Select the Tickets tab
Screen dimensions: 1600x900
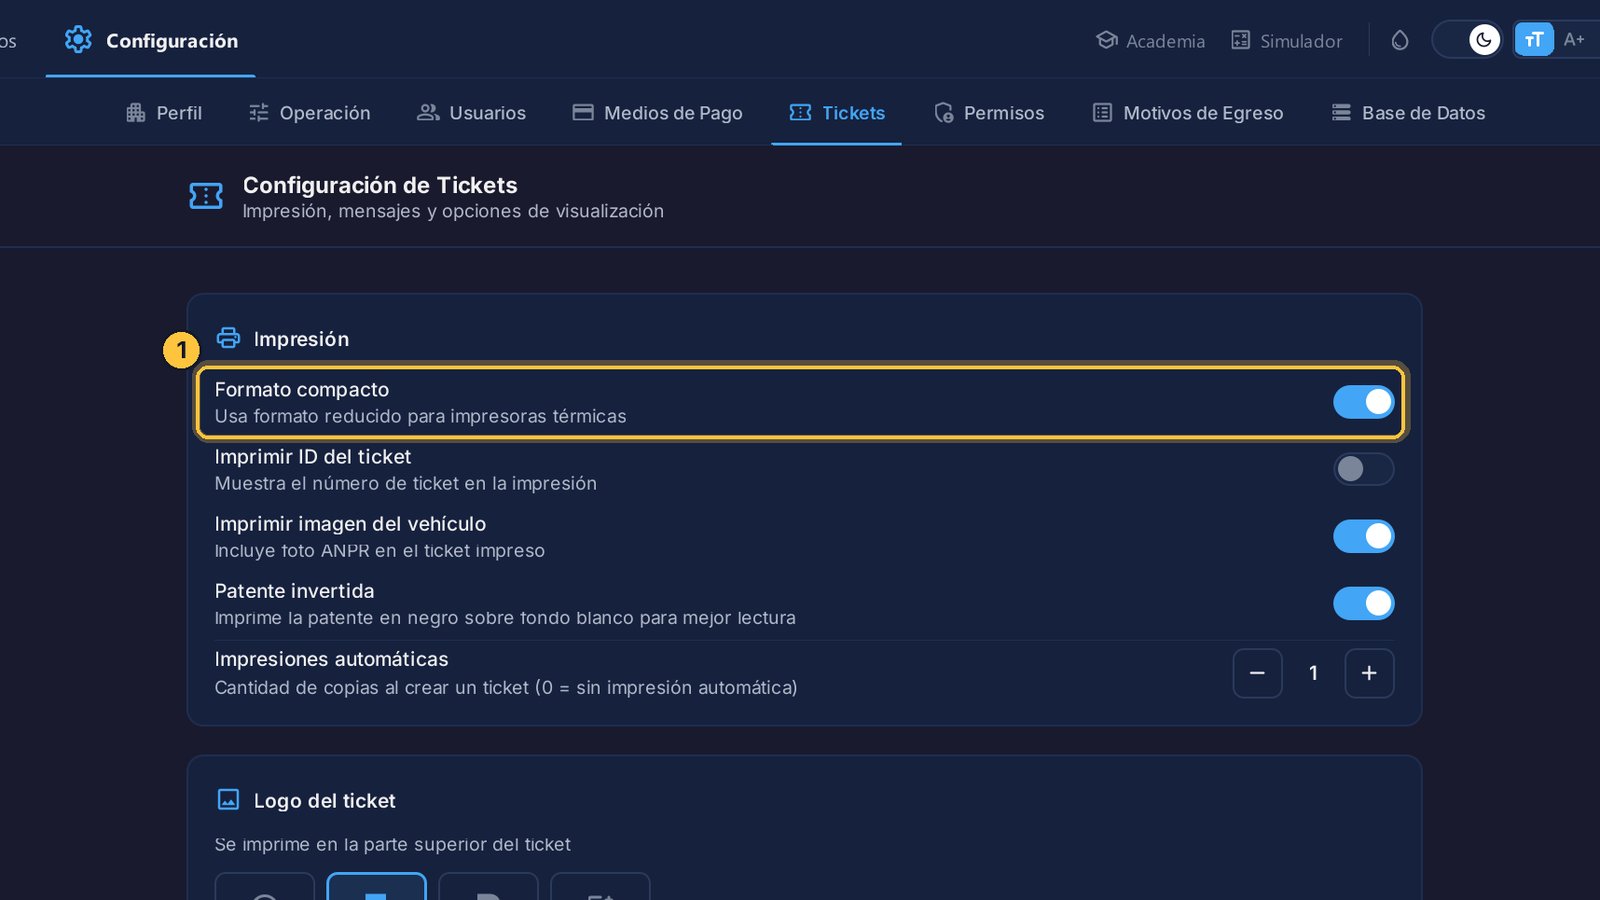tap(837, 113)
